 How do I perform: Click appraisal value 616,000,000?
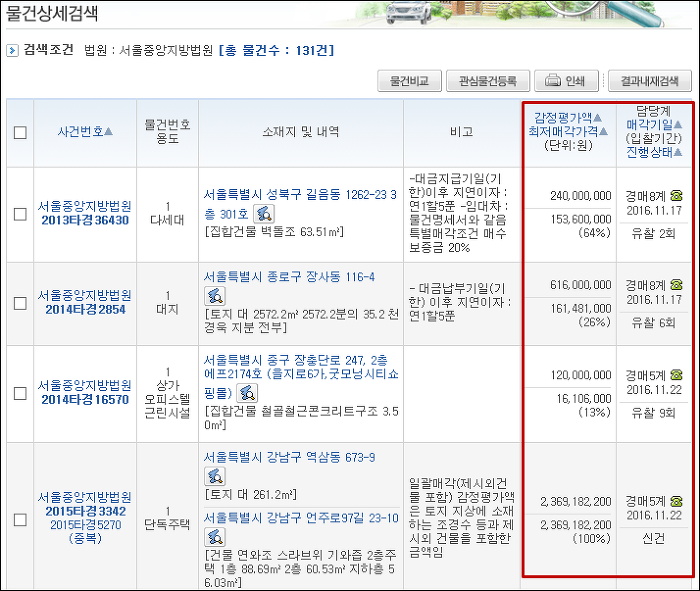pos(580,285)
